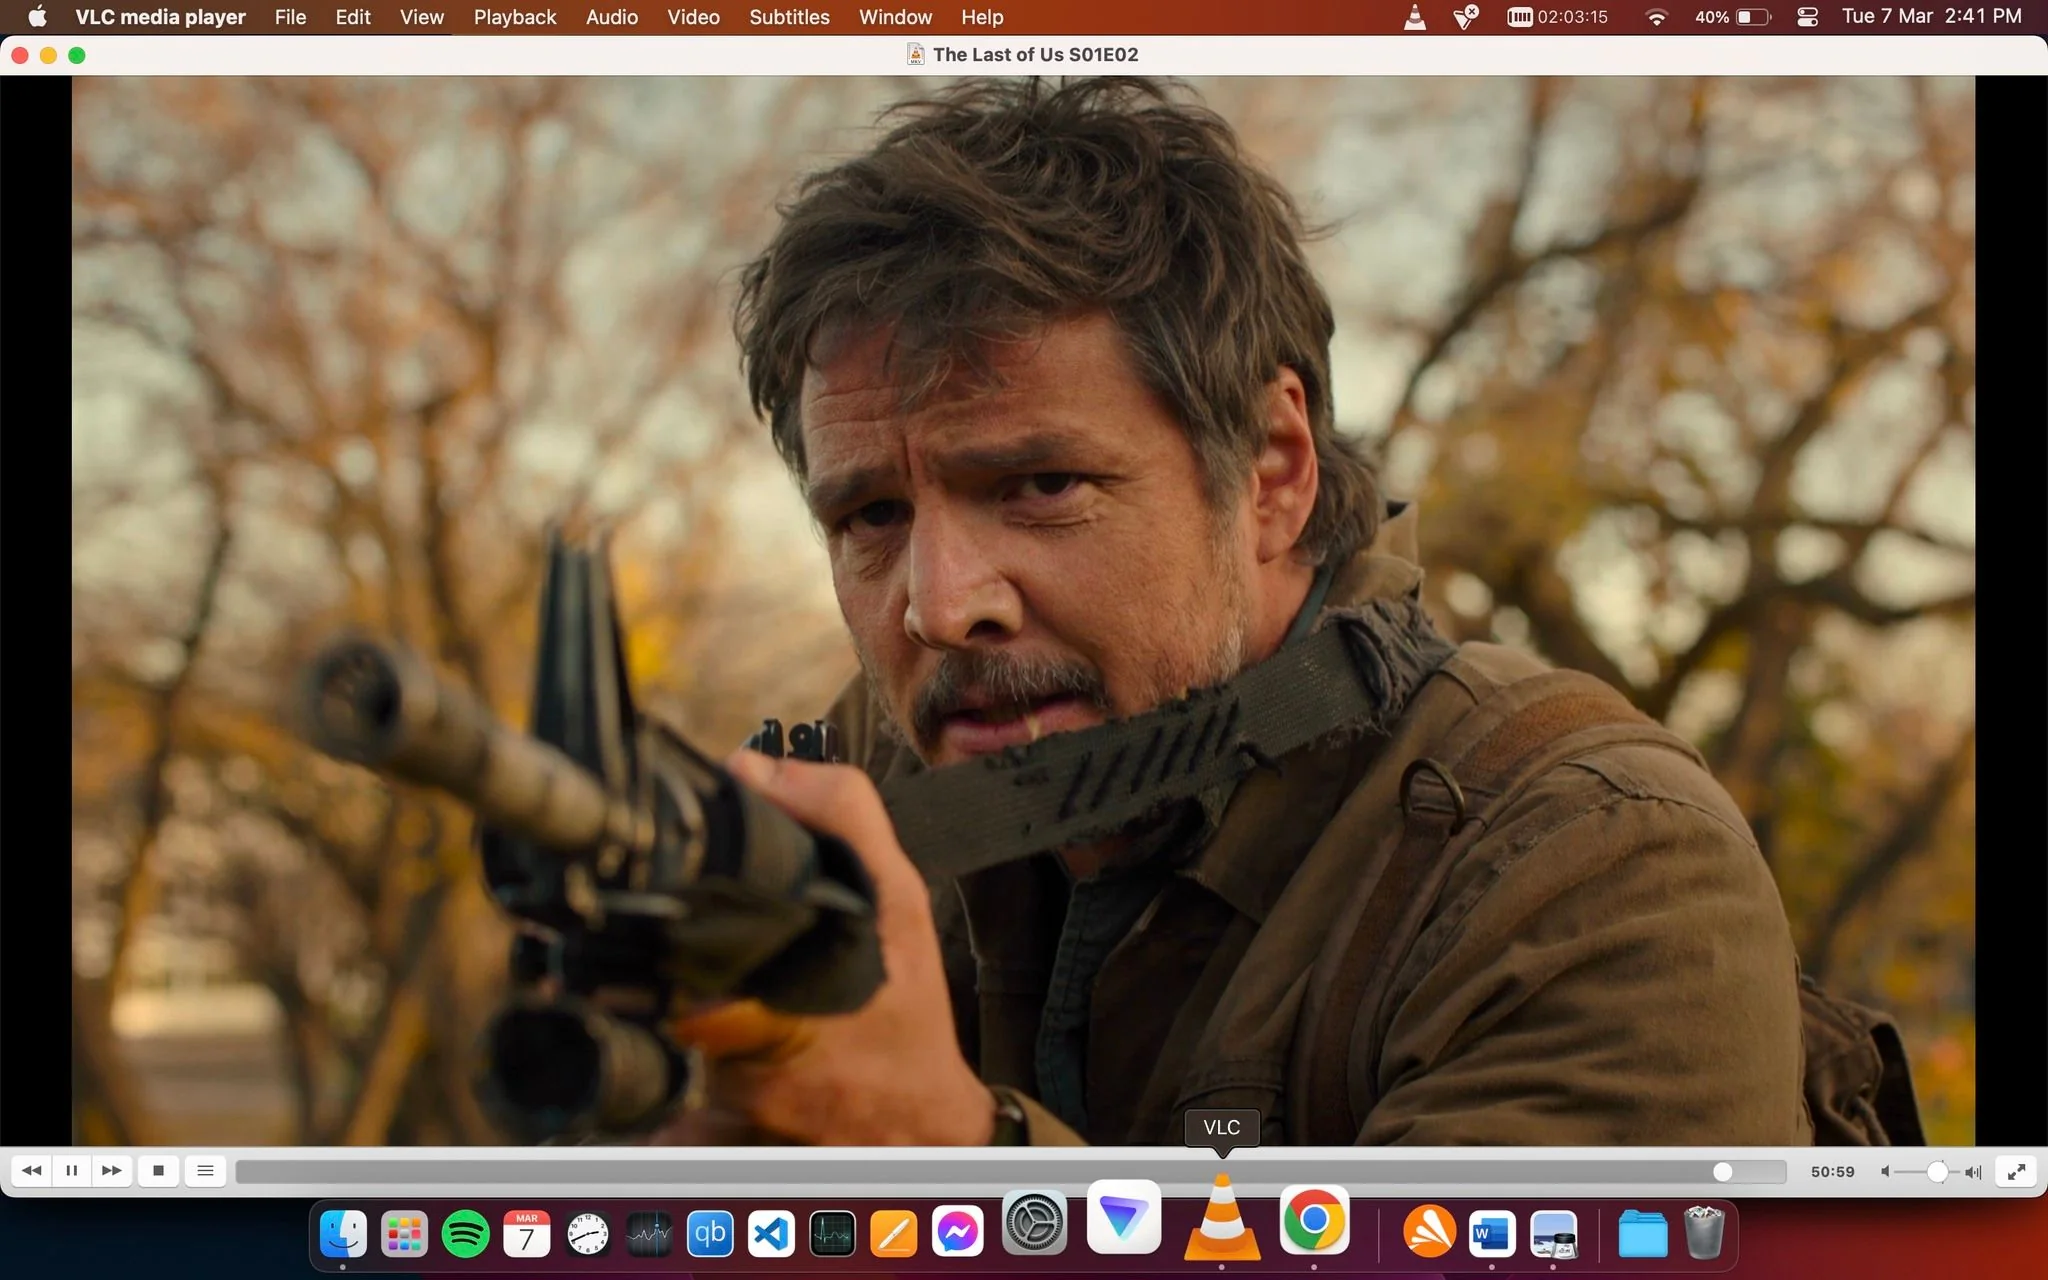
Task: Pause the video playback
Action: click(x=72, y=1171)
